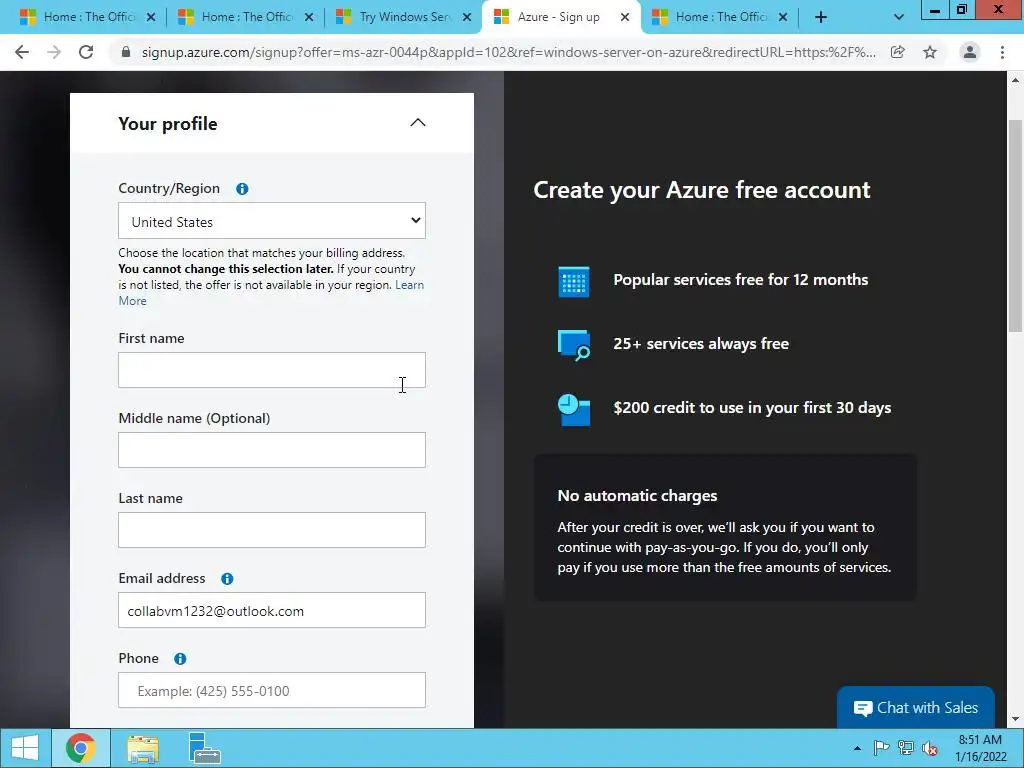1024x768 pixels.
Task: Open Chat with Sales
Action: click(916, 707)
